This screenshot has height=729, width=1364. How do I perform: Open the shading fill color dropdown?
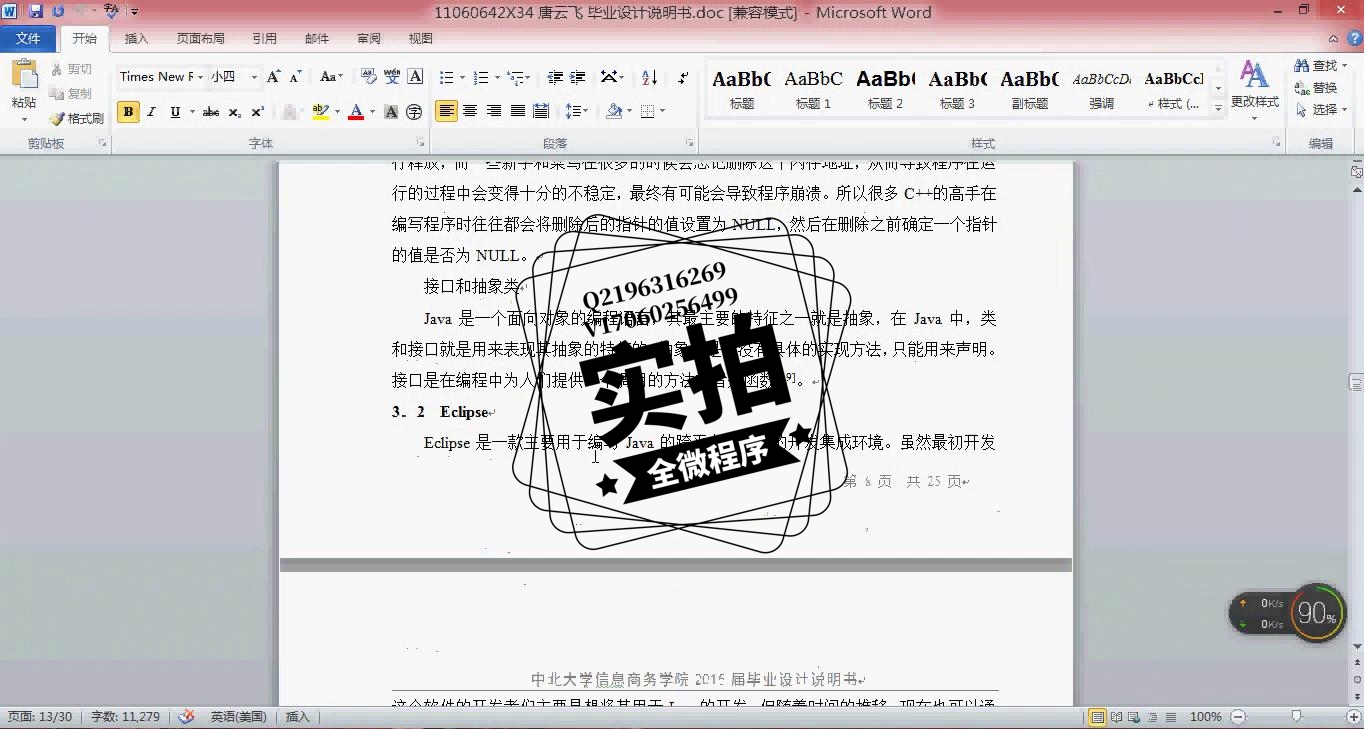630,111
